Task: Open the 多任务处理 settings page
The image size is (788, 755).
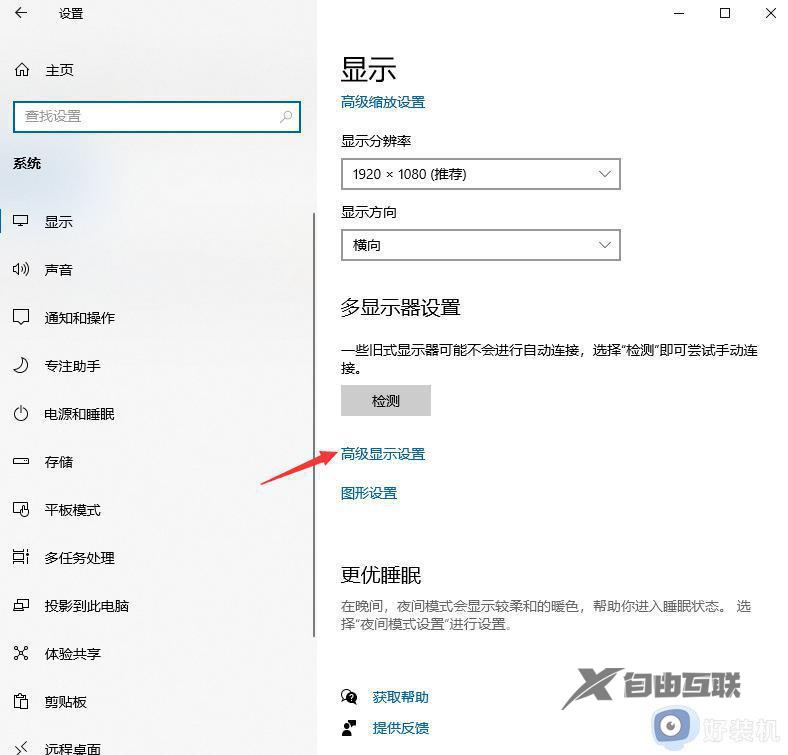Action: 79,558
